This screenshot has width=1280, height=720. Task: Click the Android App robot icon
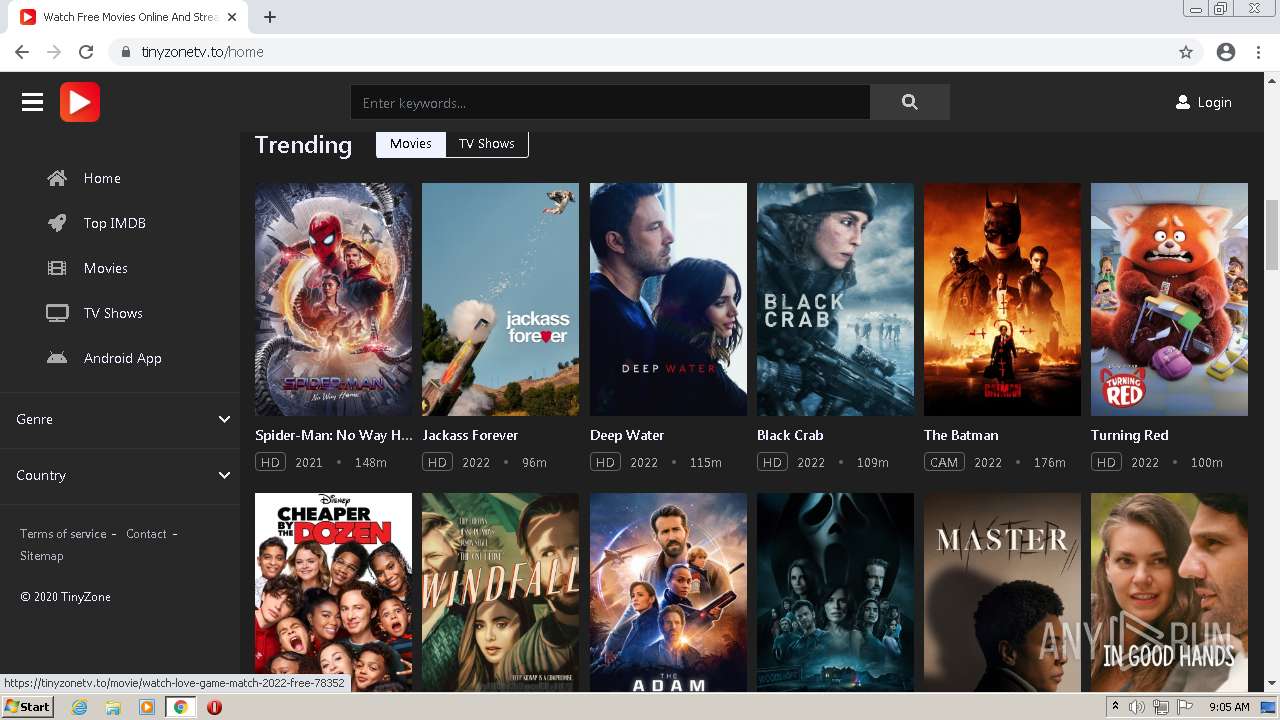click(x=57, y=358)
